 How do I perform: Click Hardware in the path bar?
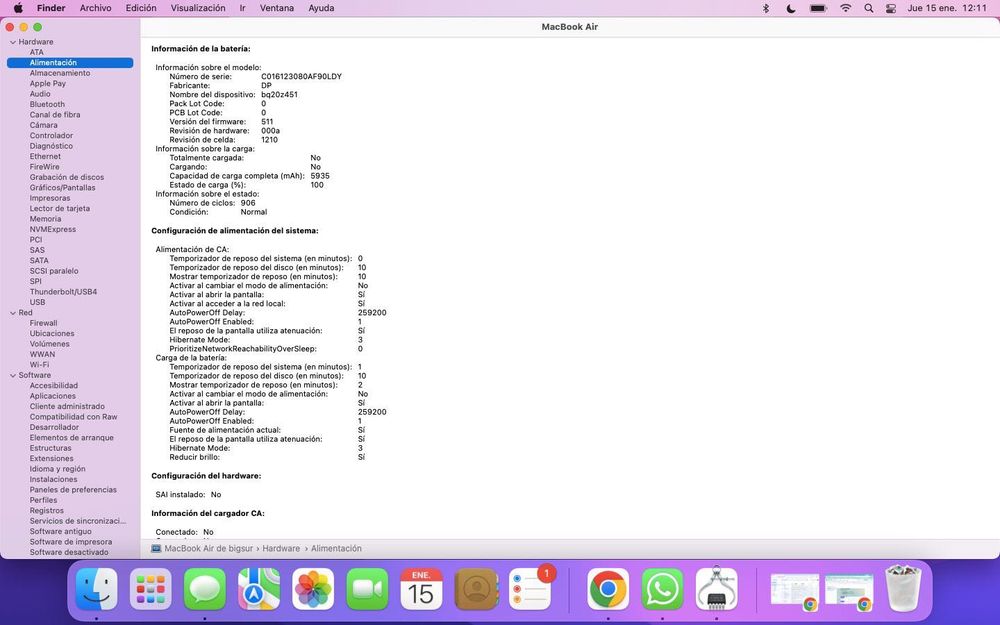[281, 548]
